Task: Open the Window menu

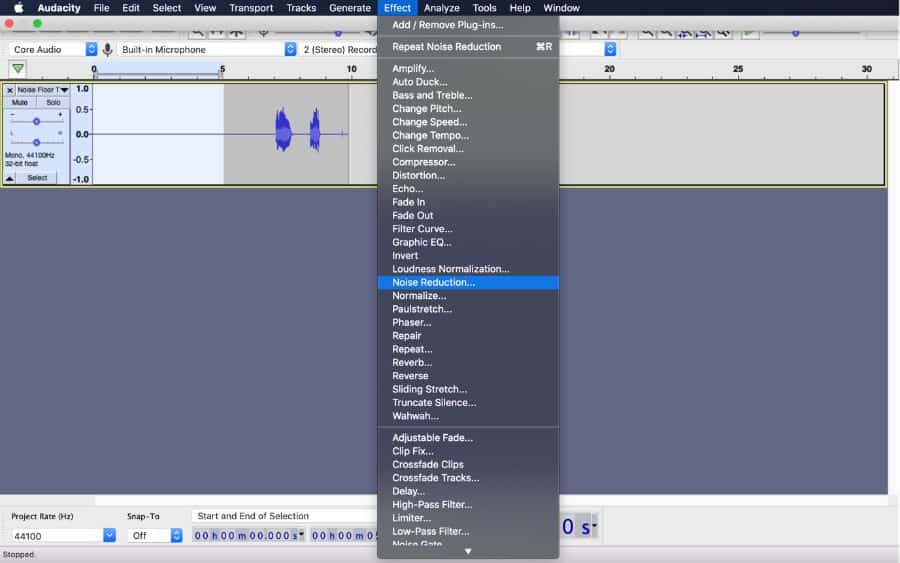Action: click(561, 8)
